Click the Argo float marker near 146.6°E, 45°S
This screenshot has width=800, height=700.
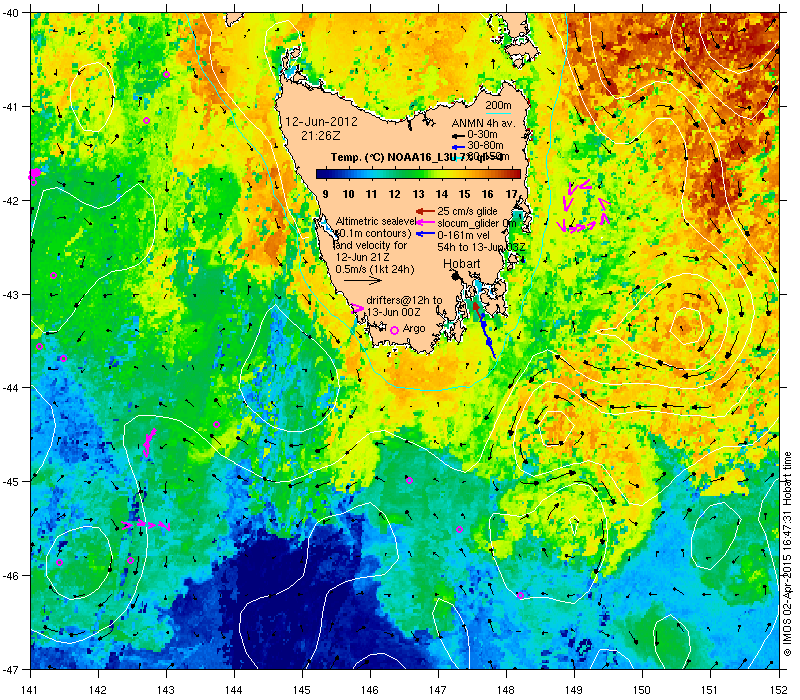pyautogui.click(x=409, y=480)
